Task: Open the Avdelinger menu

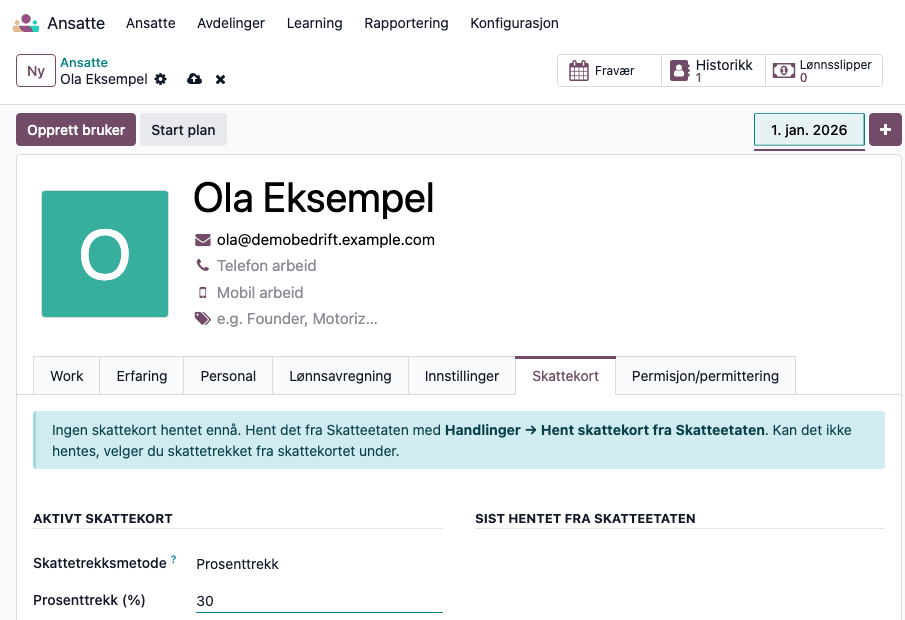Action: [x=231, y=23]
